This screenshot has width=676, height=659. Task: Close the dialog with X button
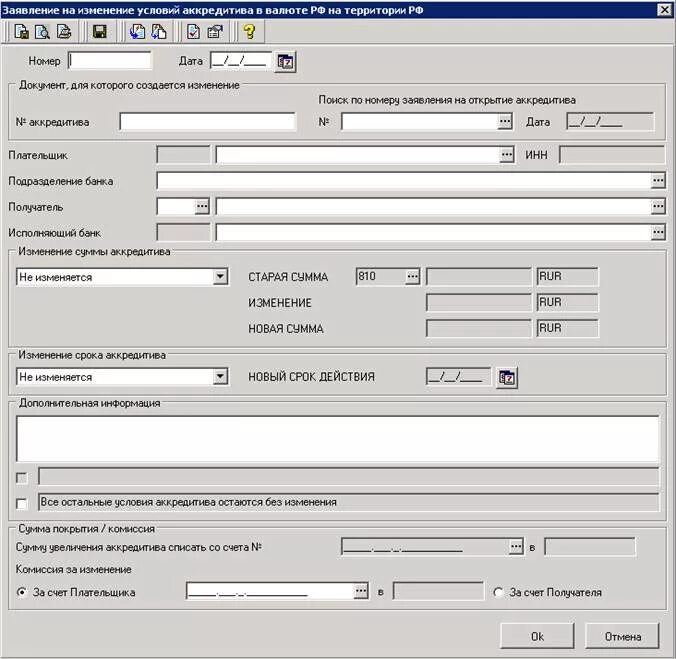pos(664,9)
